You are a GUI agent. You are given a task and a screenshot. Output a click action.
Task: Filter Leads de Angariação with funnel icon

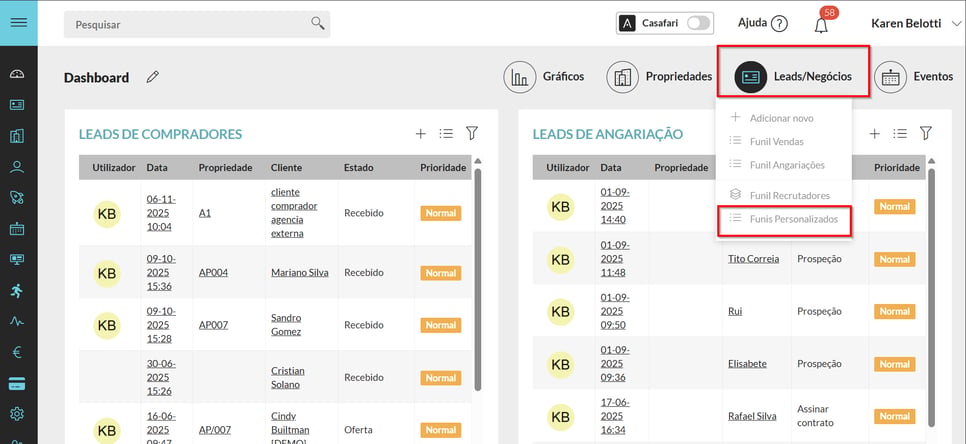point(925,133)
